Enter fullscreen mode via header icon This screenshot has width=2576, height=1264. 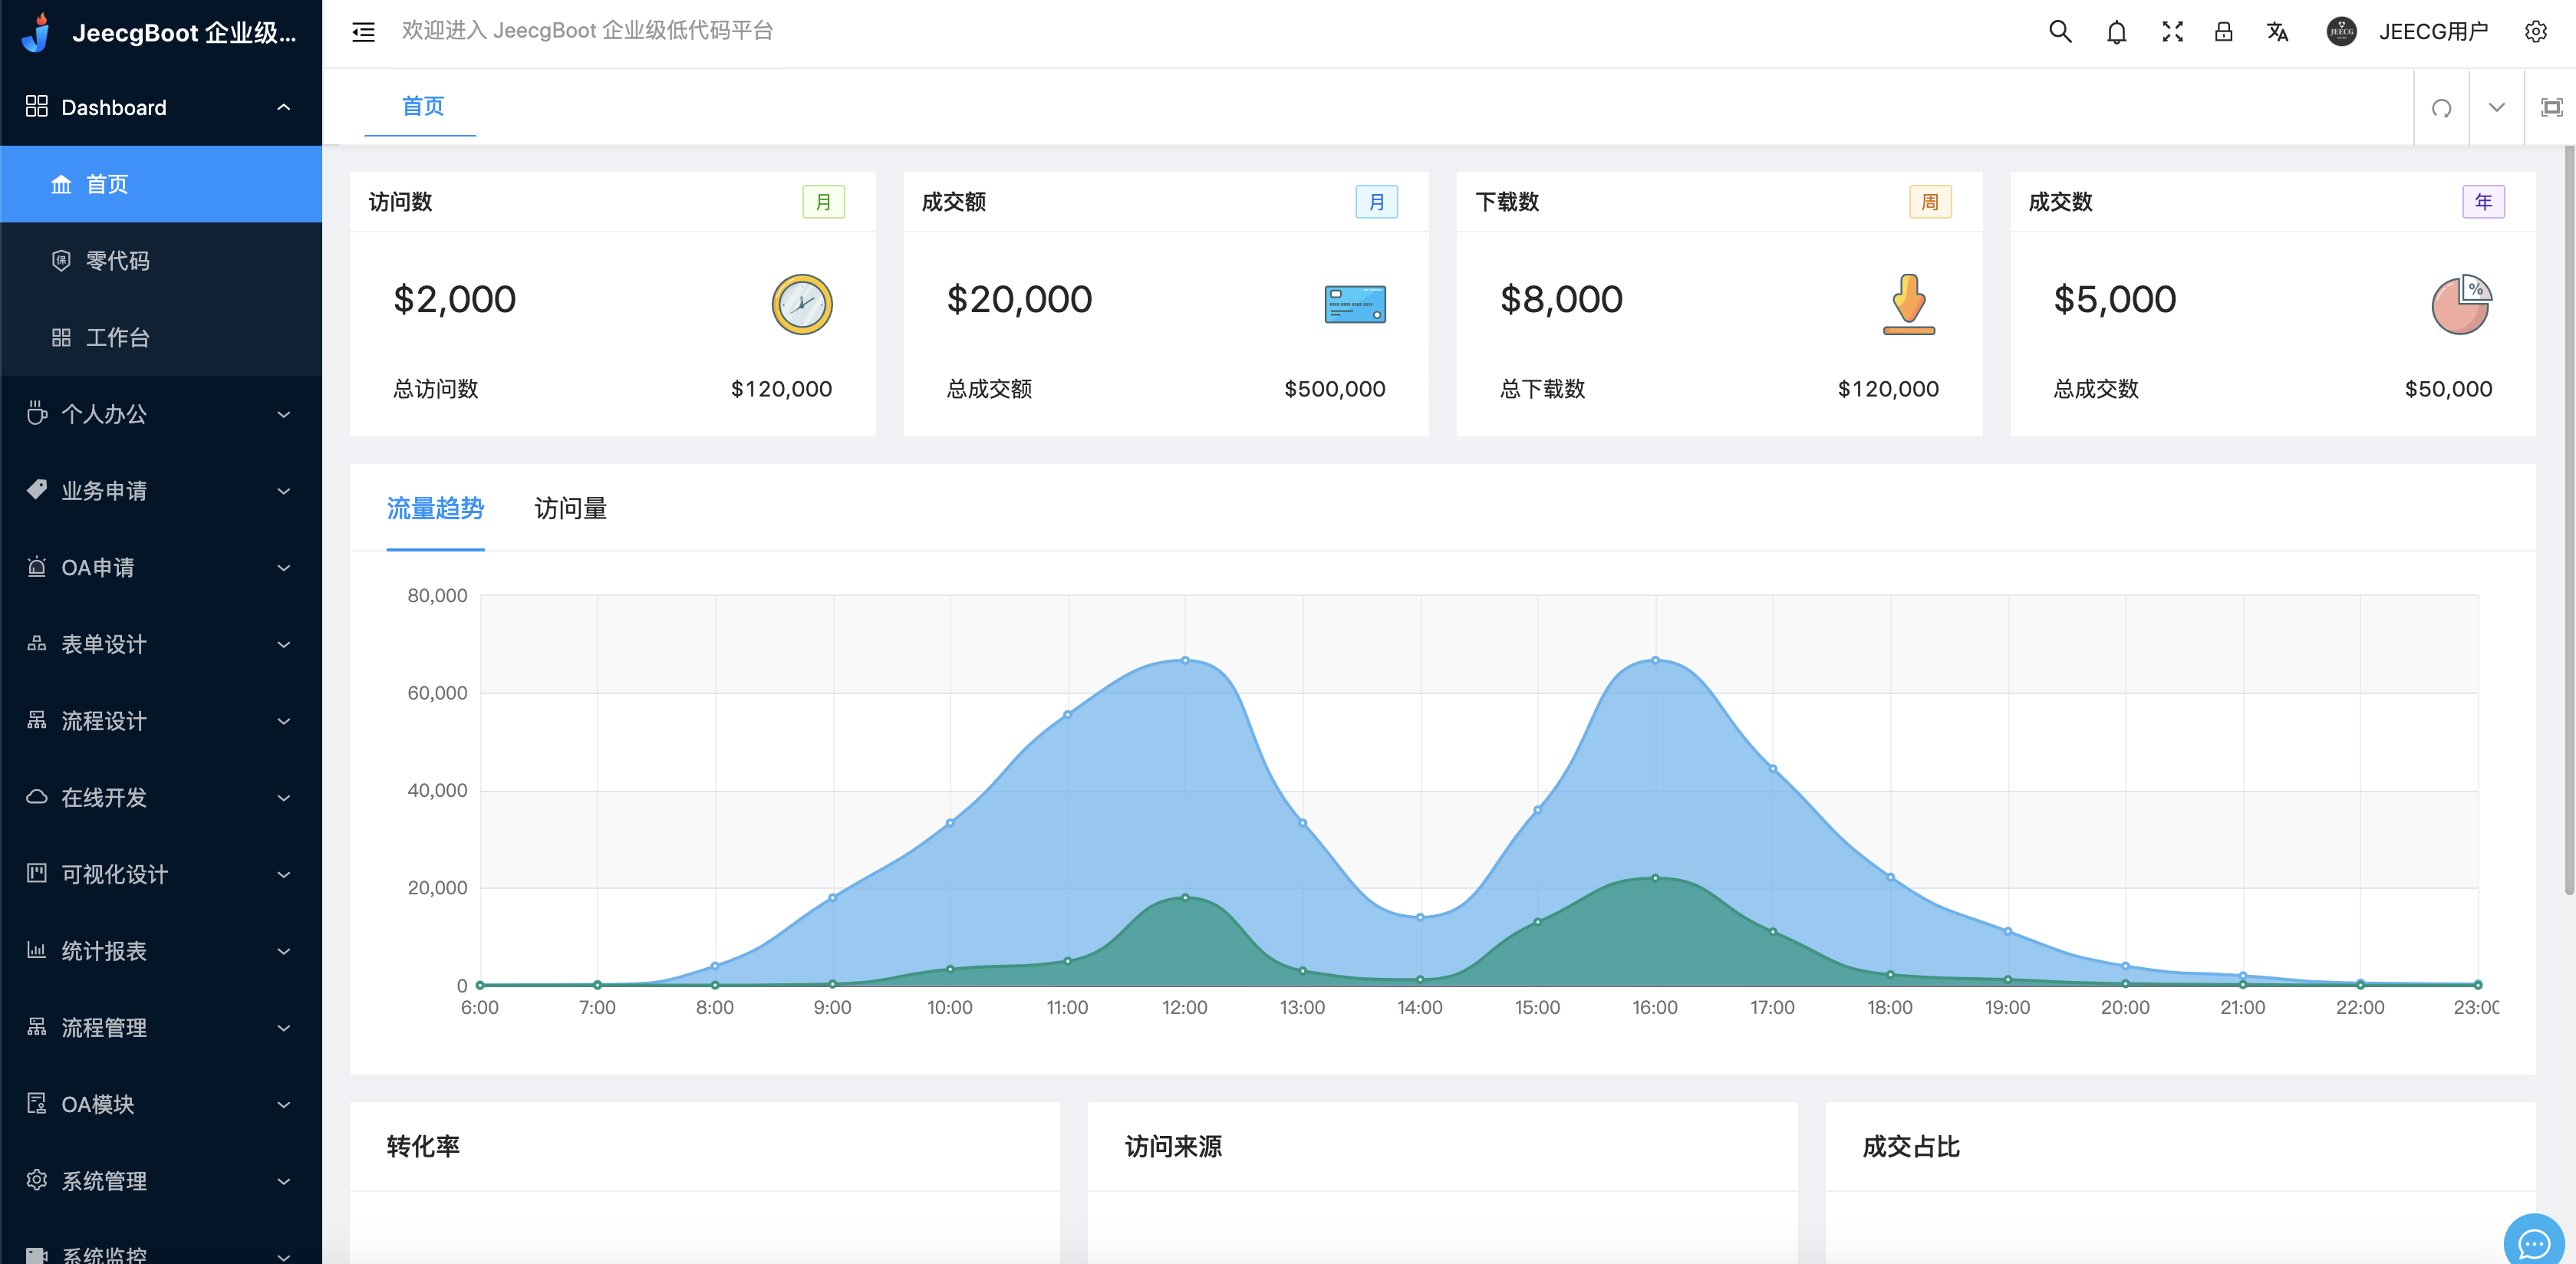(x=2172, y=32)
